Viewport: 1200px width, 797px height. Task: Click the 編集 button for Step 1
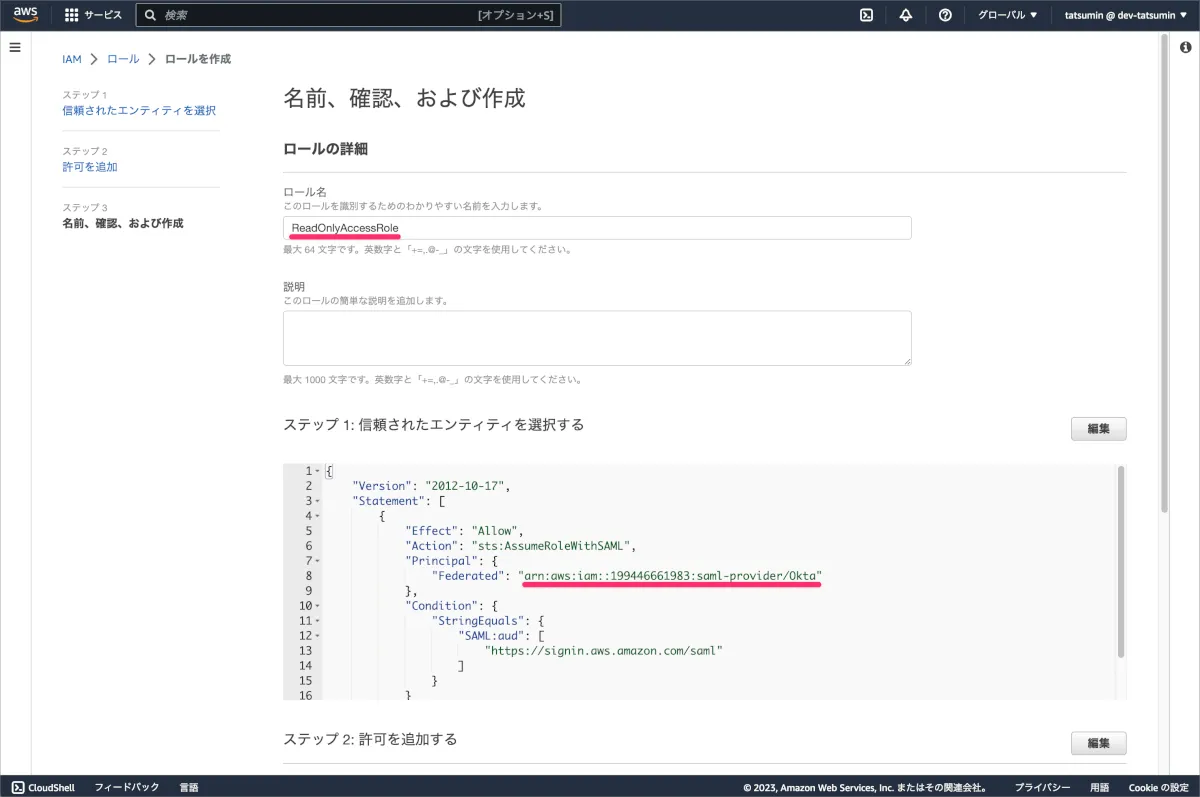(x=1098, y=429)
